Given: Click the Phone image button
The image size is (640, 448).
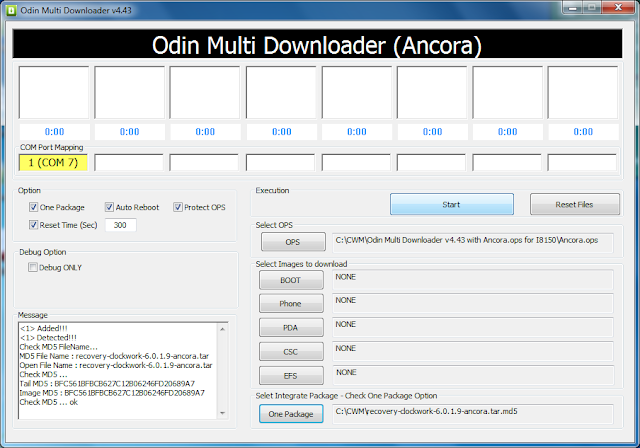Looking at the screenshot, I should point(291,304).
